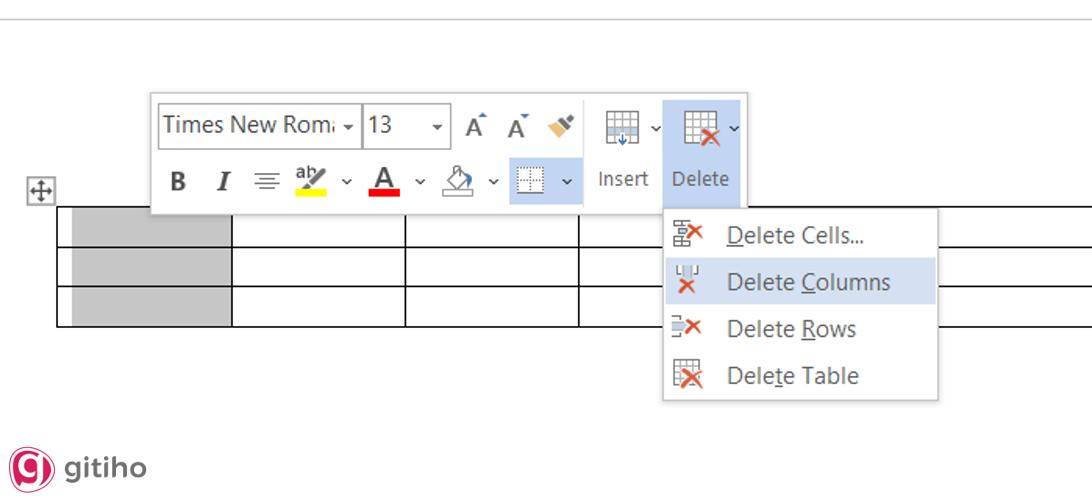Click the table move handle
The height and width of the screenshot is (501, 1092).
pyautogui.click(x=41, y=190)
